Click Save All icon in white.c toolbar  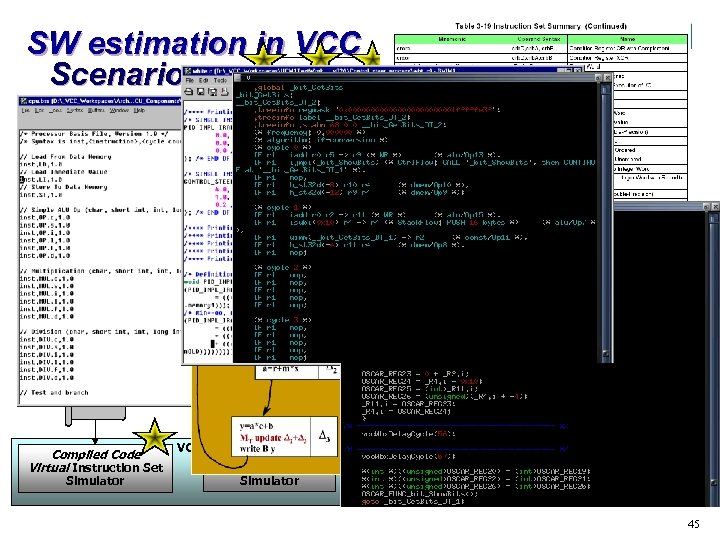(213, 92)
